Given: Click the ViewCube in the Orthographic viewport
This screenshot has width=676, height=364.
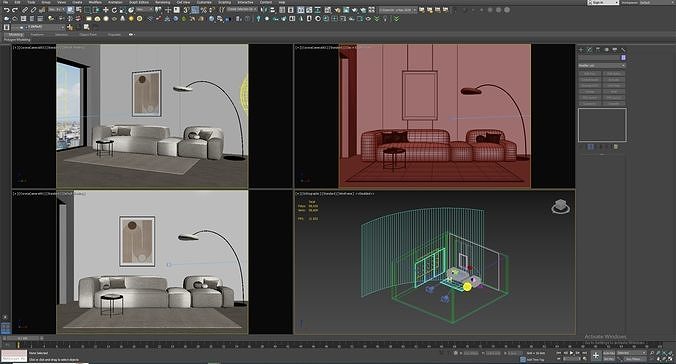Looking at the screenshot, I should [560, 207].
